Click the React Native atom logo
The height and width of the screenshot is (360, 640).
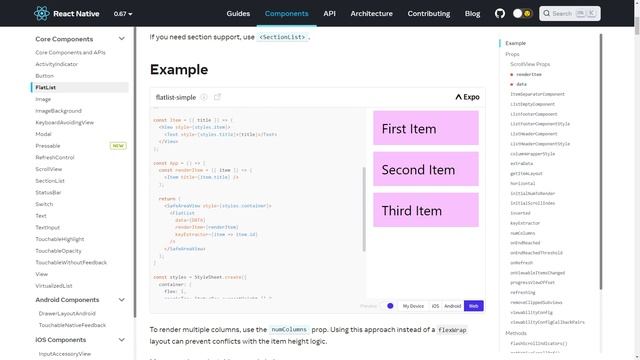point(42,13)
